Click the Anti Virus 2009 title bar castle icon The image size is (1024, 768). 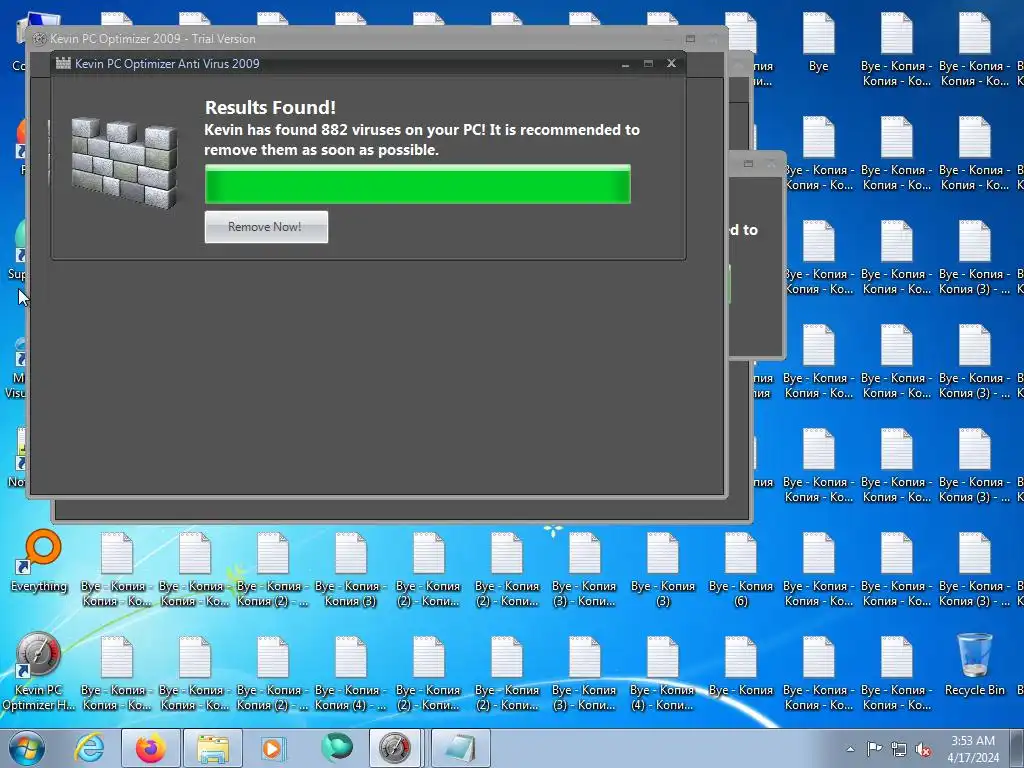tap(63, 63)
